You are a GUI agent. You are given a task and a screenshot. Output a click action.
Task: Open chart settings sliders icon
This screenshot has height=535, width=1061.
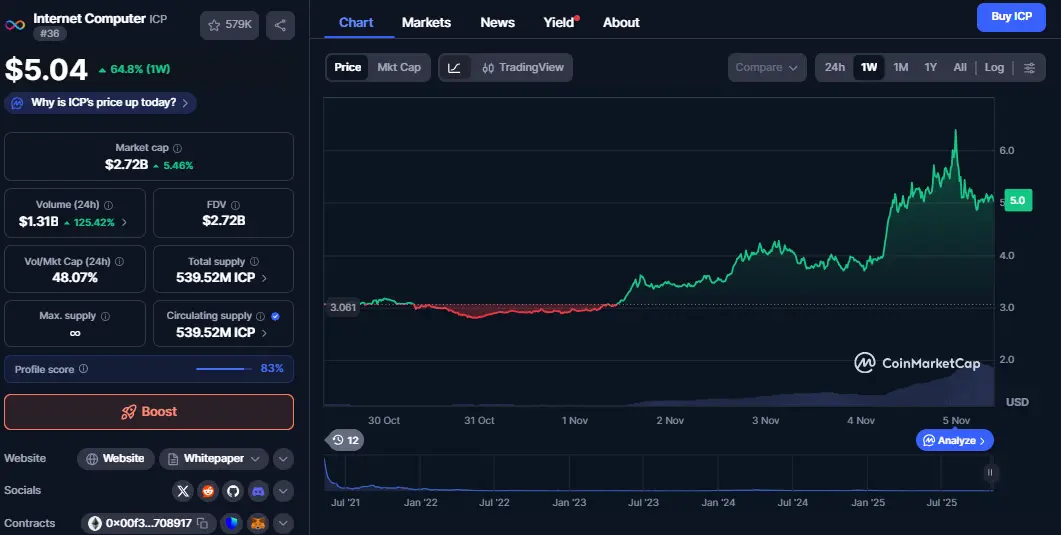(1030, 68)
